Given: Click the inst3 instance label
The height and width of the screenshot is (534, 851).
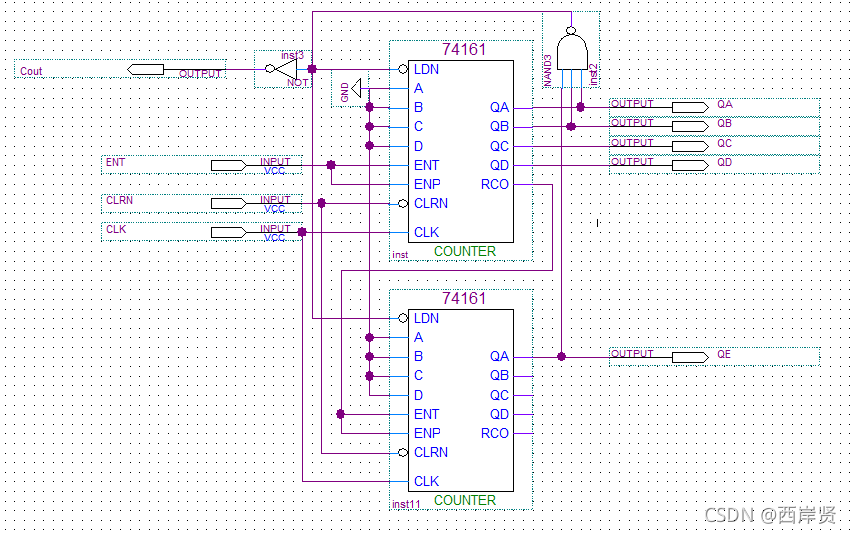Looking at the screenshot, I should pos(293,55).
